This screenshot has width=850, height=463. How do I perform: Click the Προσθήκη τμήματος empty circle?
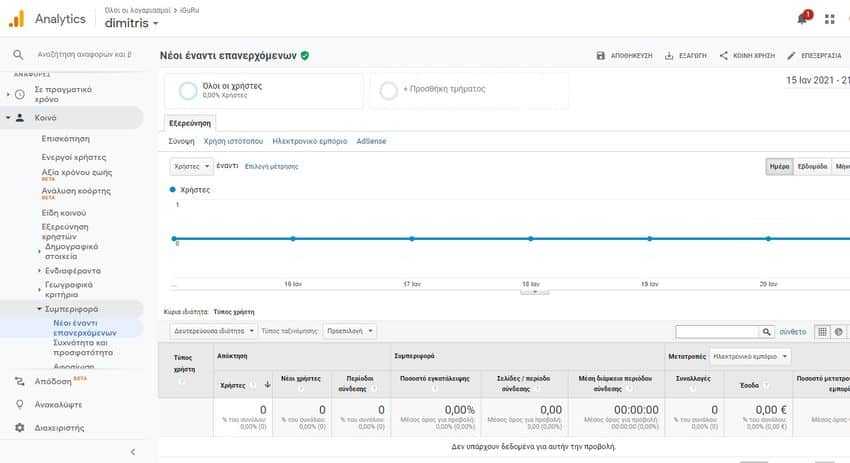coord(389,91)
